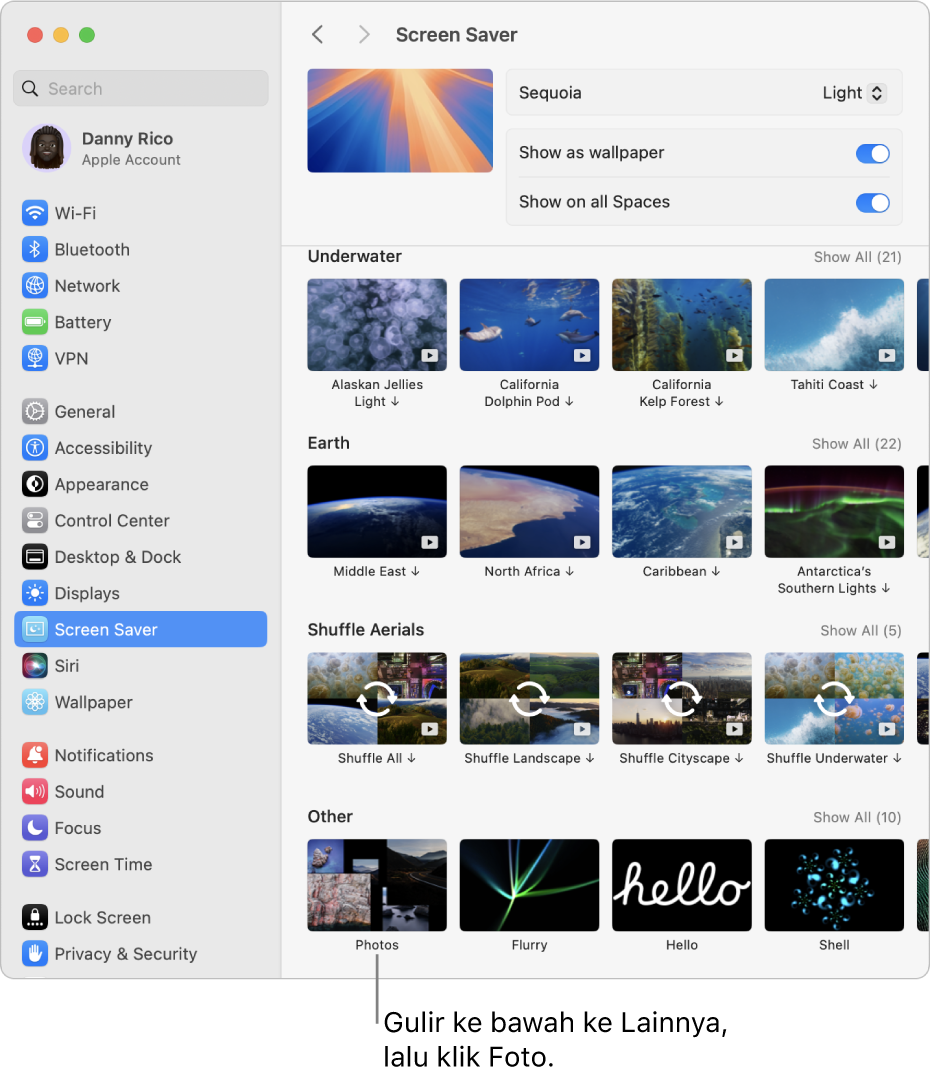Expand Show All (10) Other list

(x=857, y=817)
